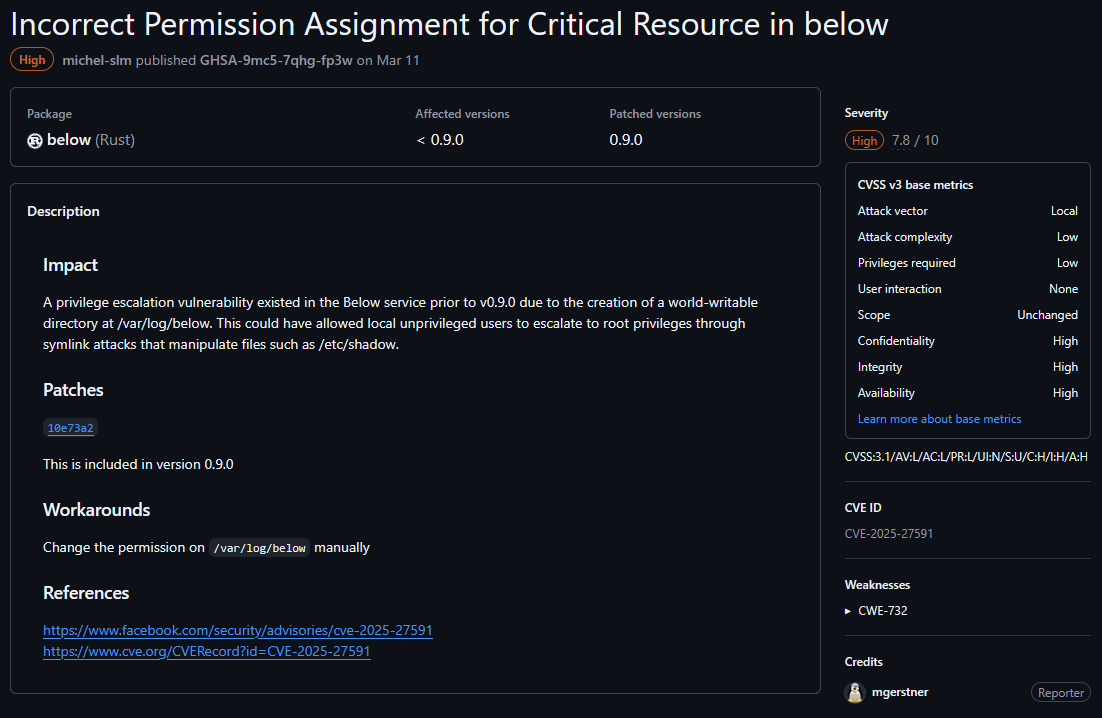Click the High badge under Severity
Image resolution: width=1102 pixels, height=718 pixels.
(x=864, y=141)
